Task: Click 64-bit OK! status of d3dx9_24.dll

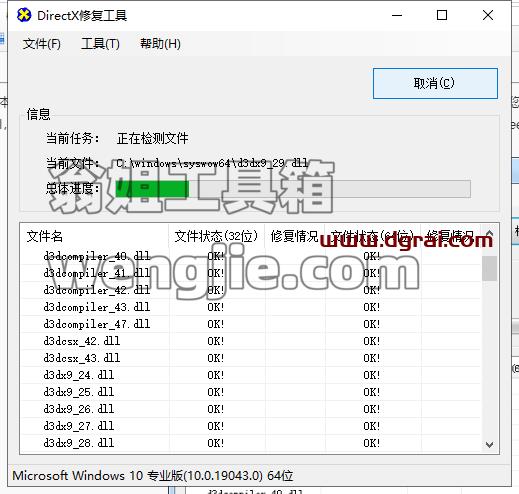Action: click(372, 375)
